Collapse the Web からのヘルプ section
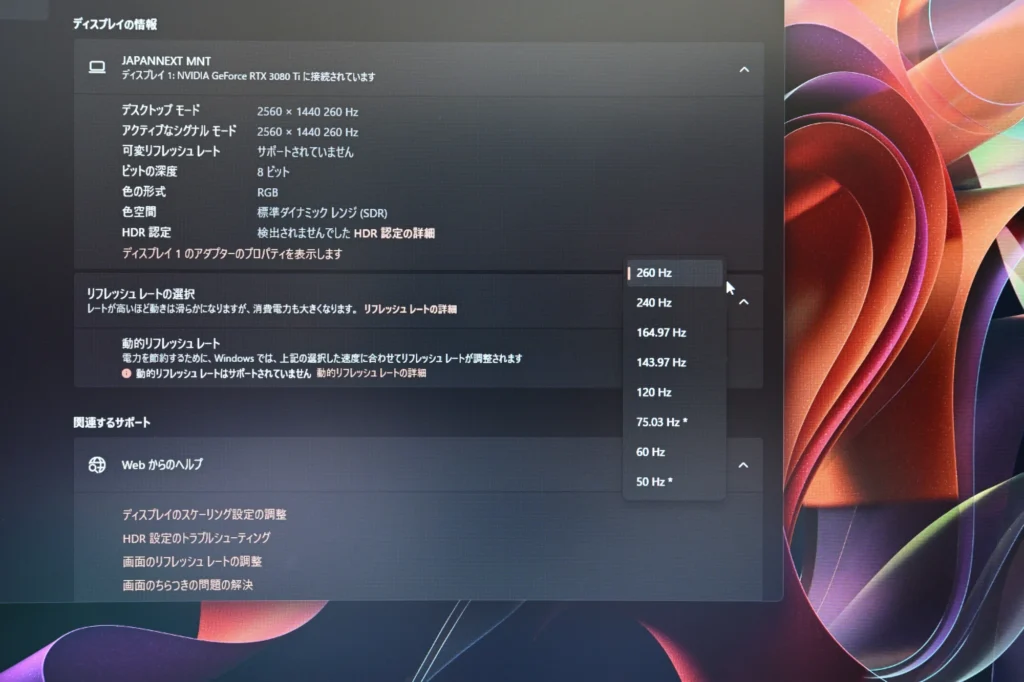Image resolution: width=1024 pixels, height=682 pixels. pyautogui.click(x=743, y=465)
